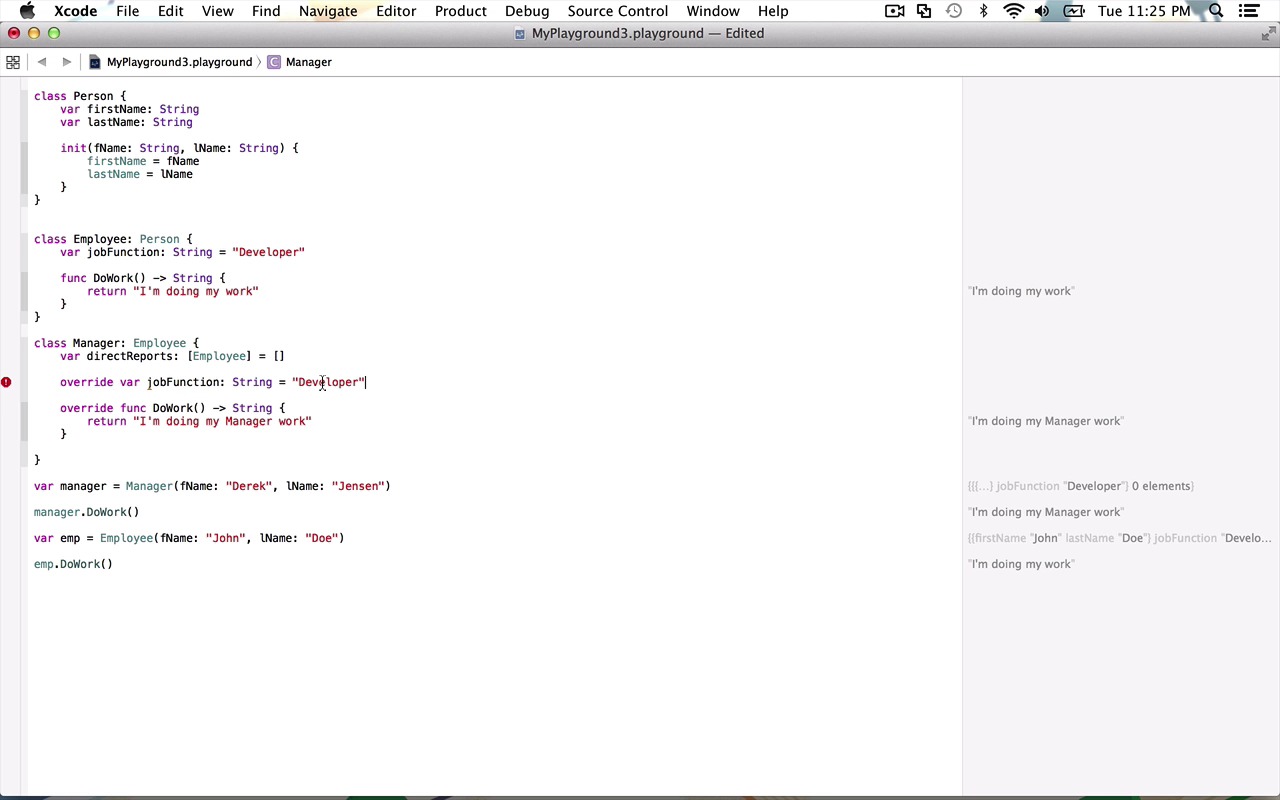Open the Xcode application menu
This screenshot has height=800, width=1280.
click(75, 11)
